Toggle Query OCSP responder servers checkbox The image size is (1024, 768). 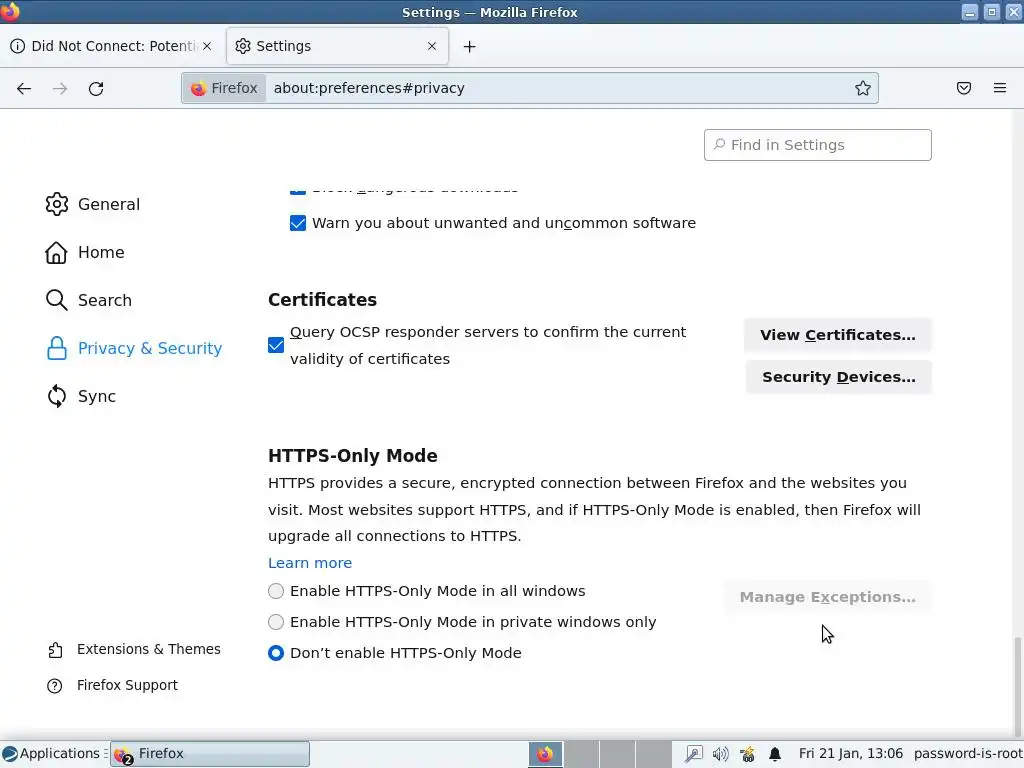coord(276,345)
